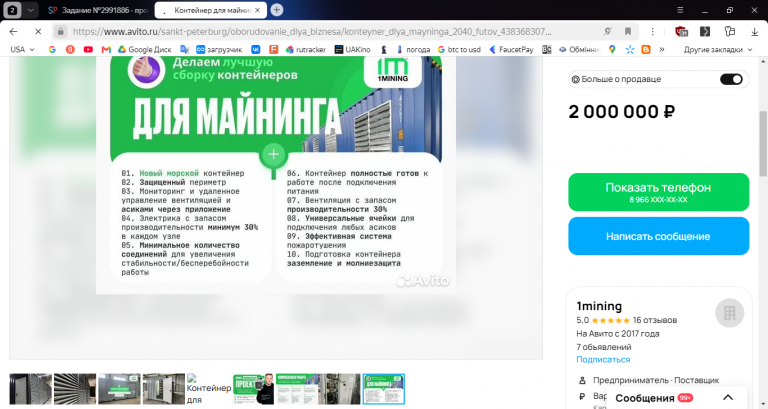Select the broken Контейнер для thumbnail
The width and height of the screenshot is (768, 409).
209,389
